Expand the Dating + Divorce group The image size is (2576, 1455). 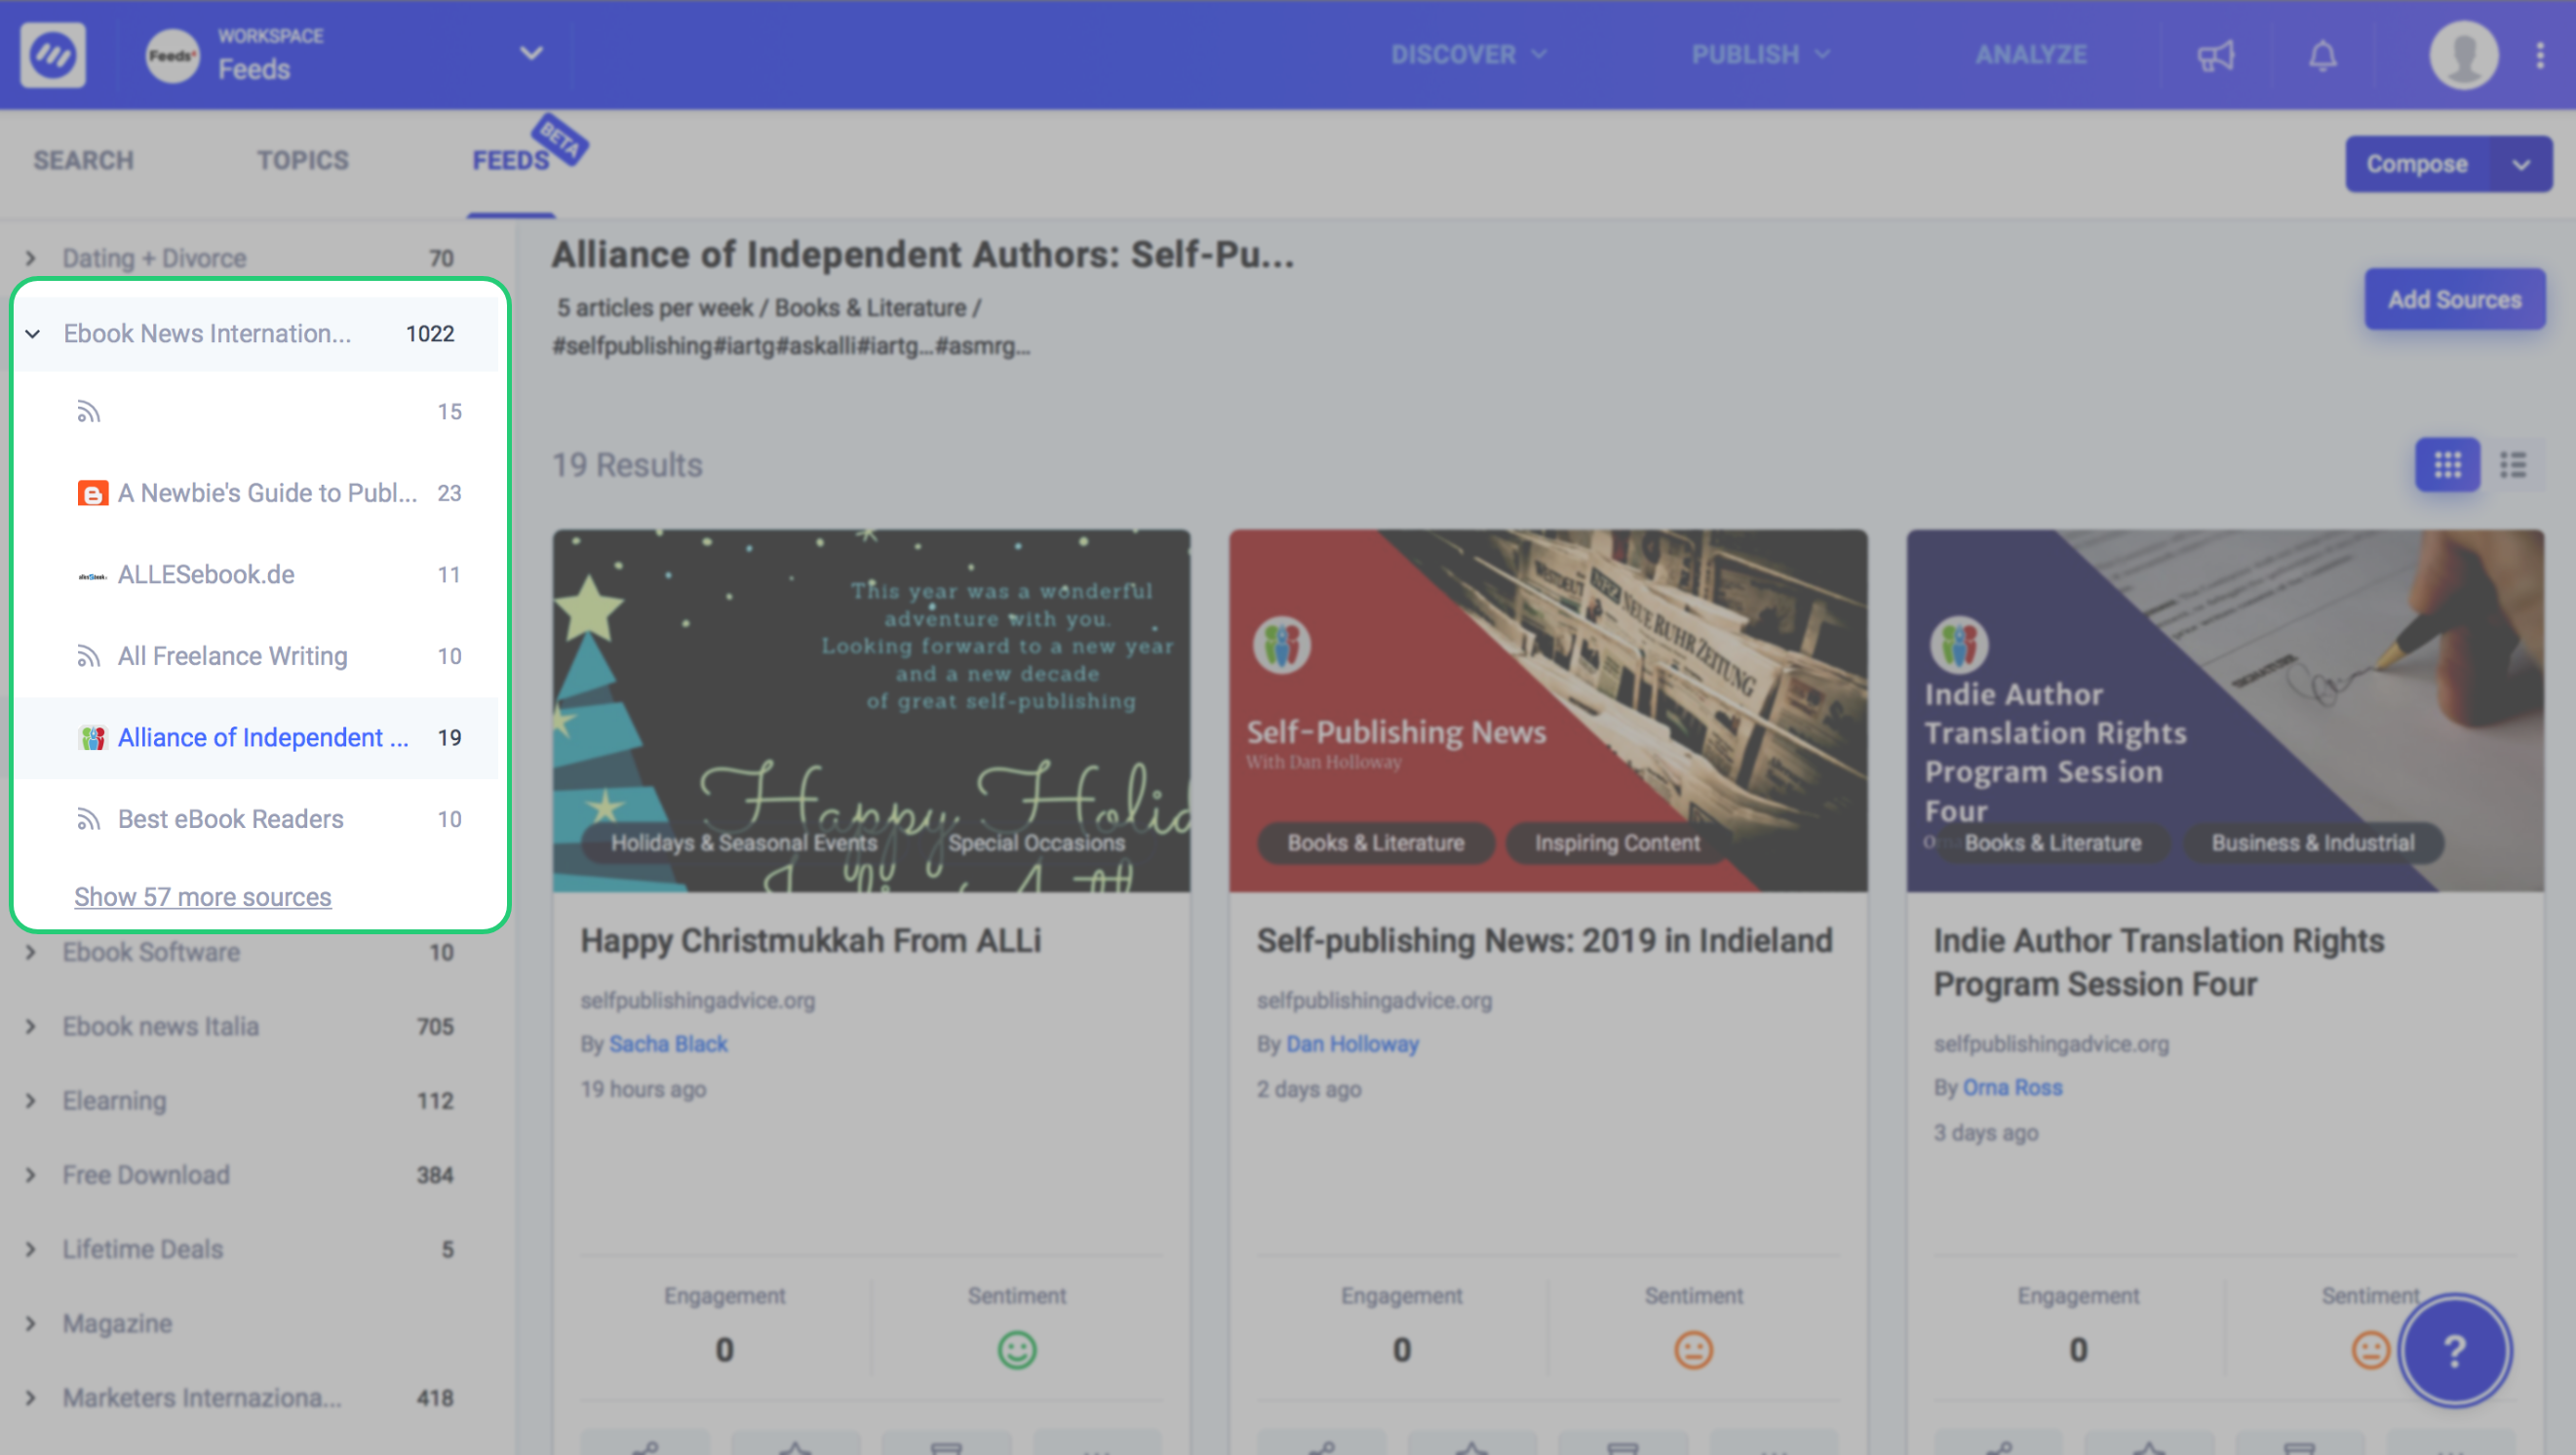[31, 258]
